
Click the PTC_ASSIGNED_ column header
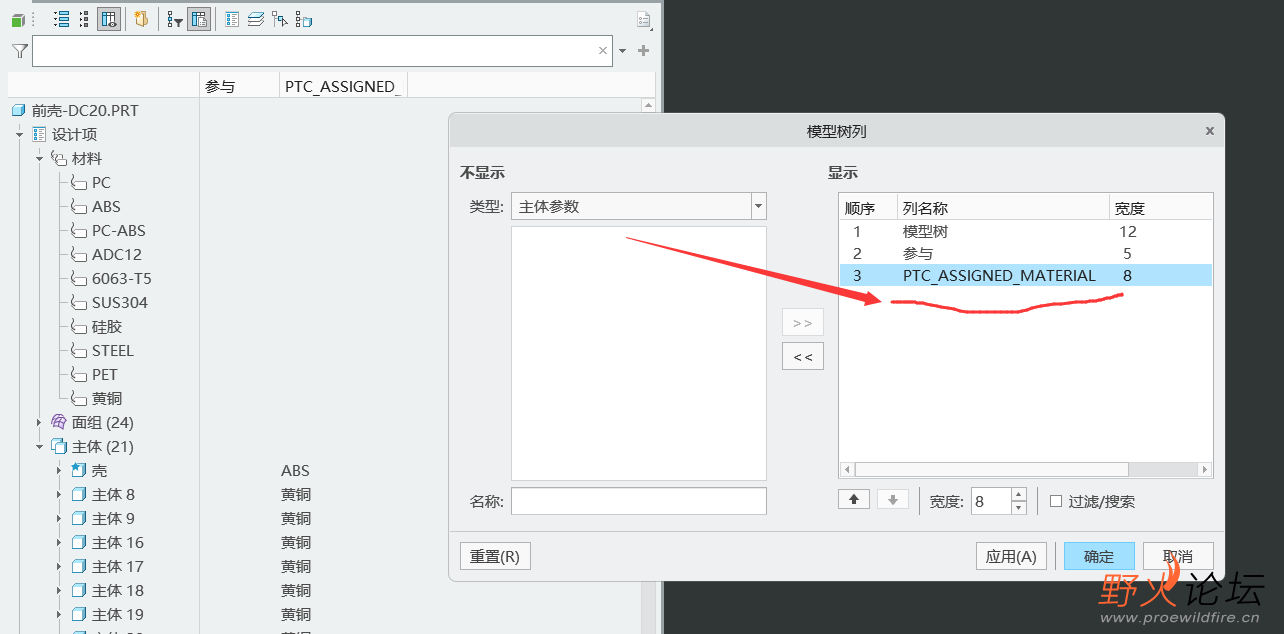[344, 86]
